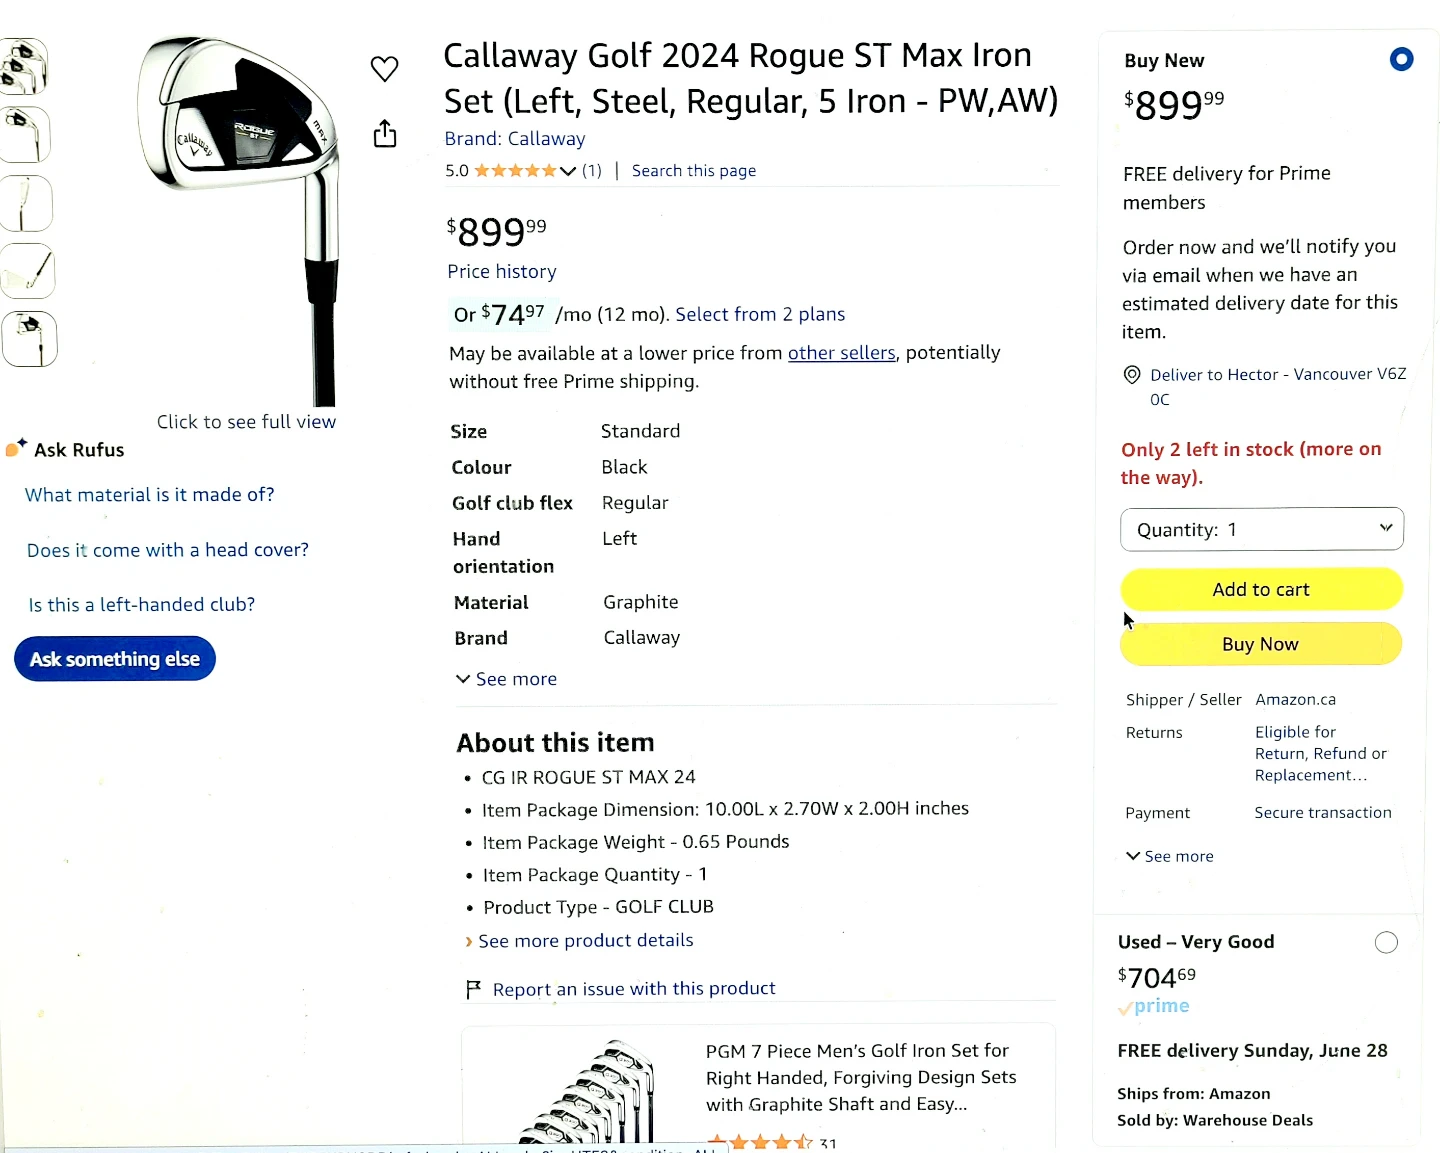The width and height of the screenshot is (1440, 1153).
Task: Select the Buy New radio option
Action: tap(1402, 60)
